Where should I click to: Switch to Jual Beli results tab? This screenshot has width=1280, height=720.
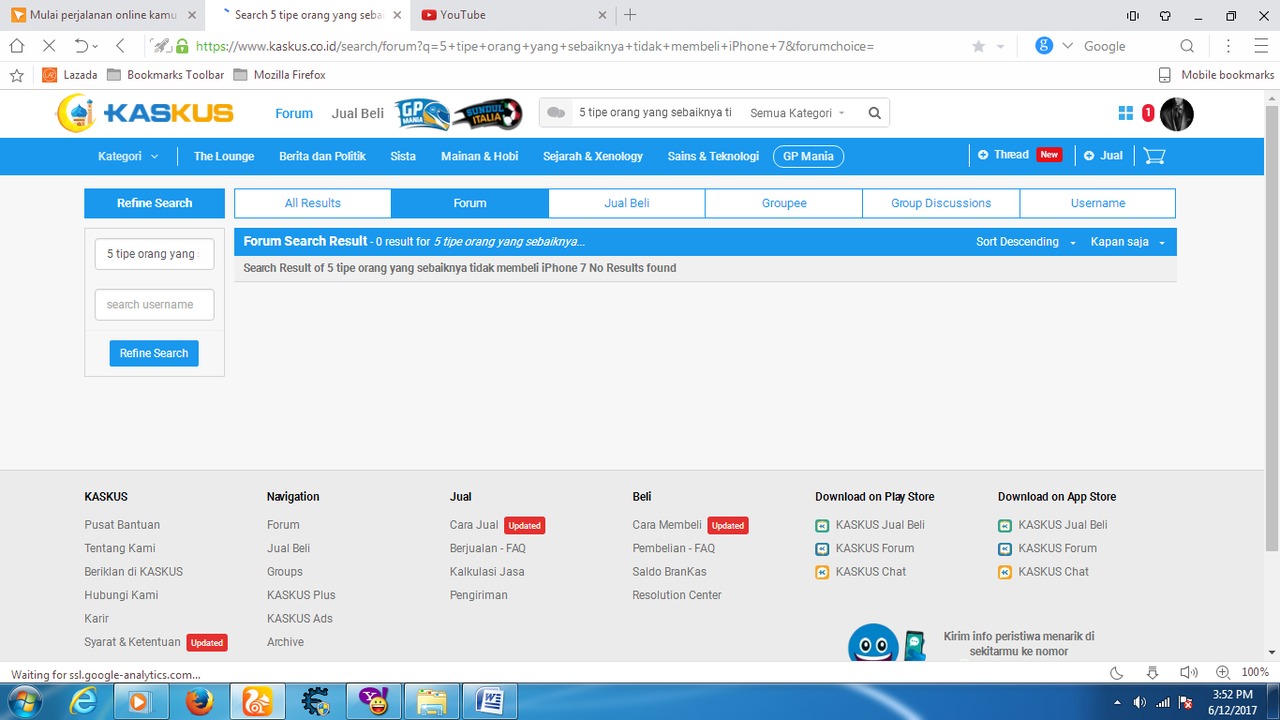[627, 203]
